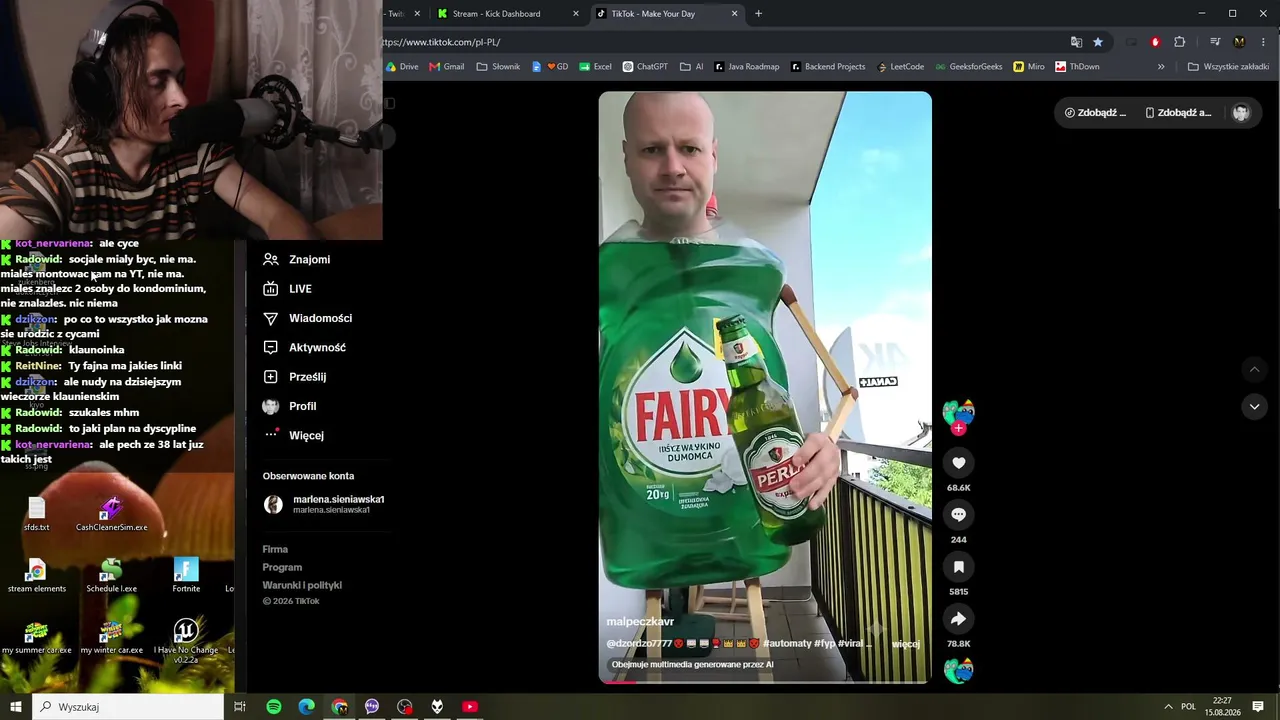Open the Słownik bookmarks folder
The width and height of the screenshot is (1280, 720).
pyautogui.click(x=498, y=67)
